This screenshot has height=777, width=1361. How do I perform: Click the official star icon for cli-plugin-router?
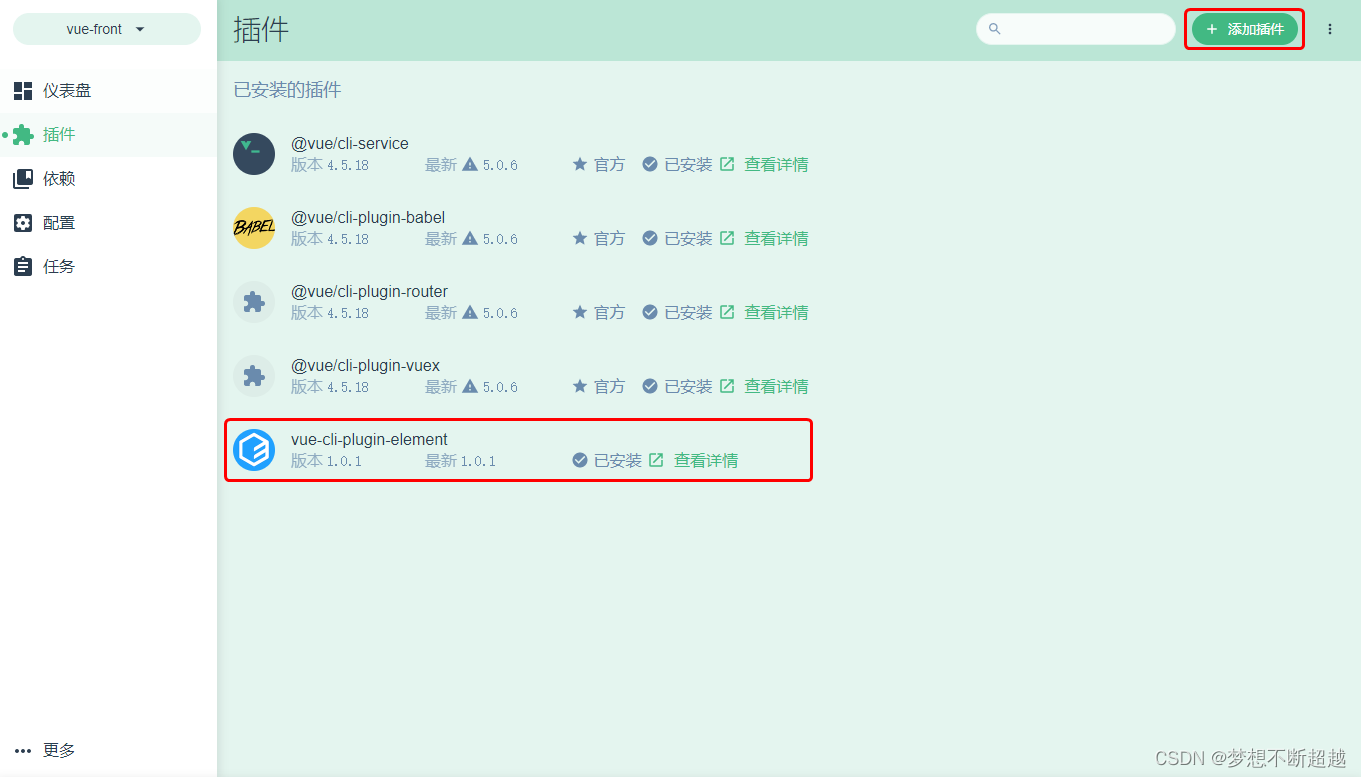pyautogui.click(x=580, y=312)
